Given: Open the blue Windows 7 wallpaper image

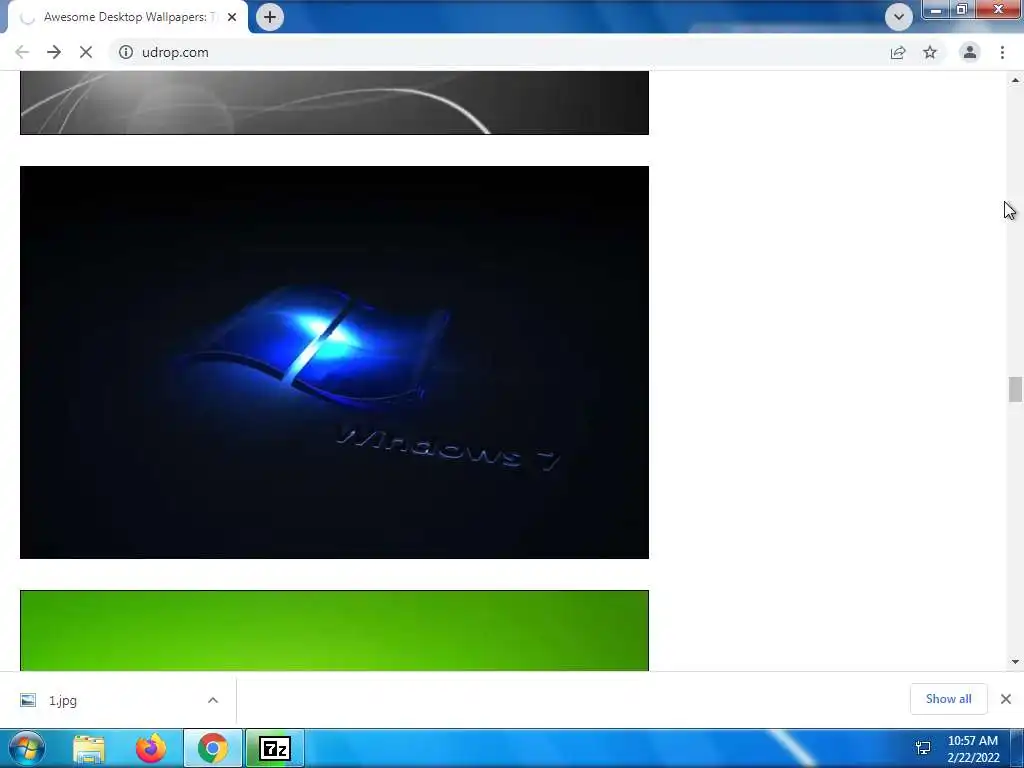Looking at the screenshot, I should [334, 362].
